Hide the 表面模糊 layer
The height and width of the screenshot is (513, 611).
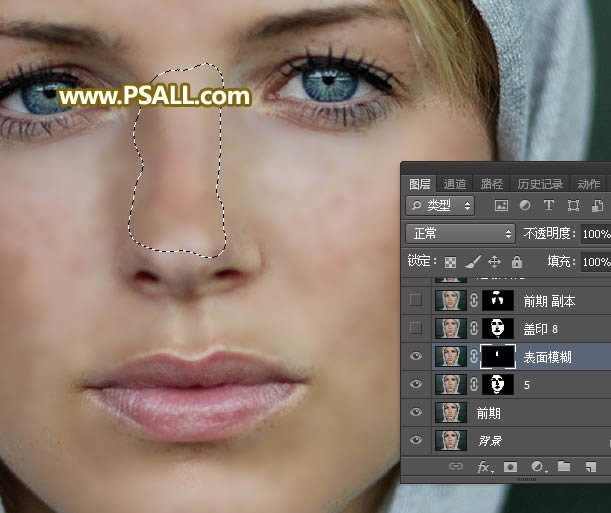click(x=417, y=356)
